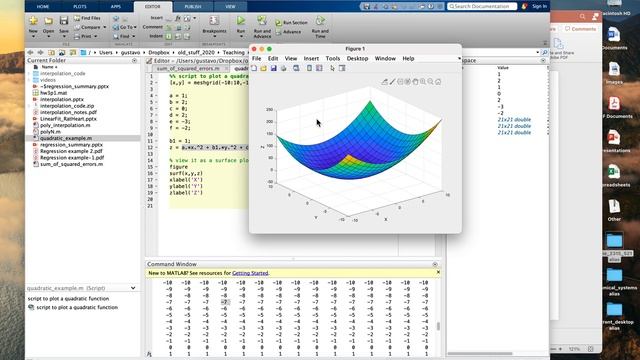Click the New file icon
This screenshot has height=360, width=640.
[x=33, y=20]
